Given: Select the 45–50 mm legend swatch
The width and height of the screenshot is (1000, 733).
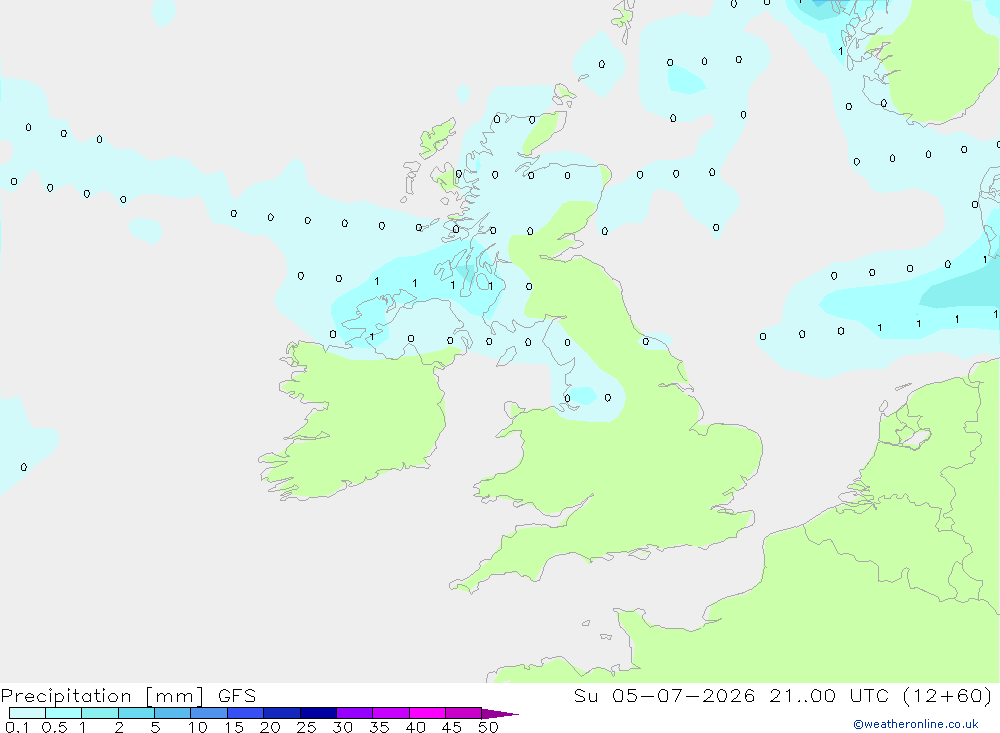Looking at the screenshot, I should [x=464, y=713].
